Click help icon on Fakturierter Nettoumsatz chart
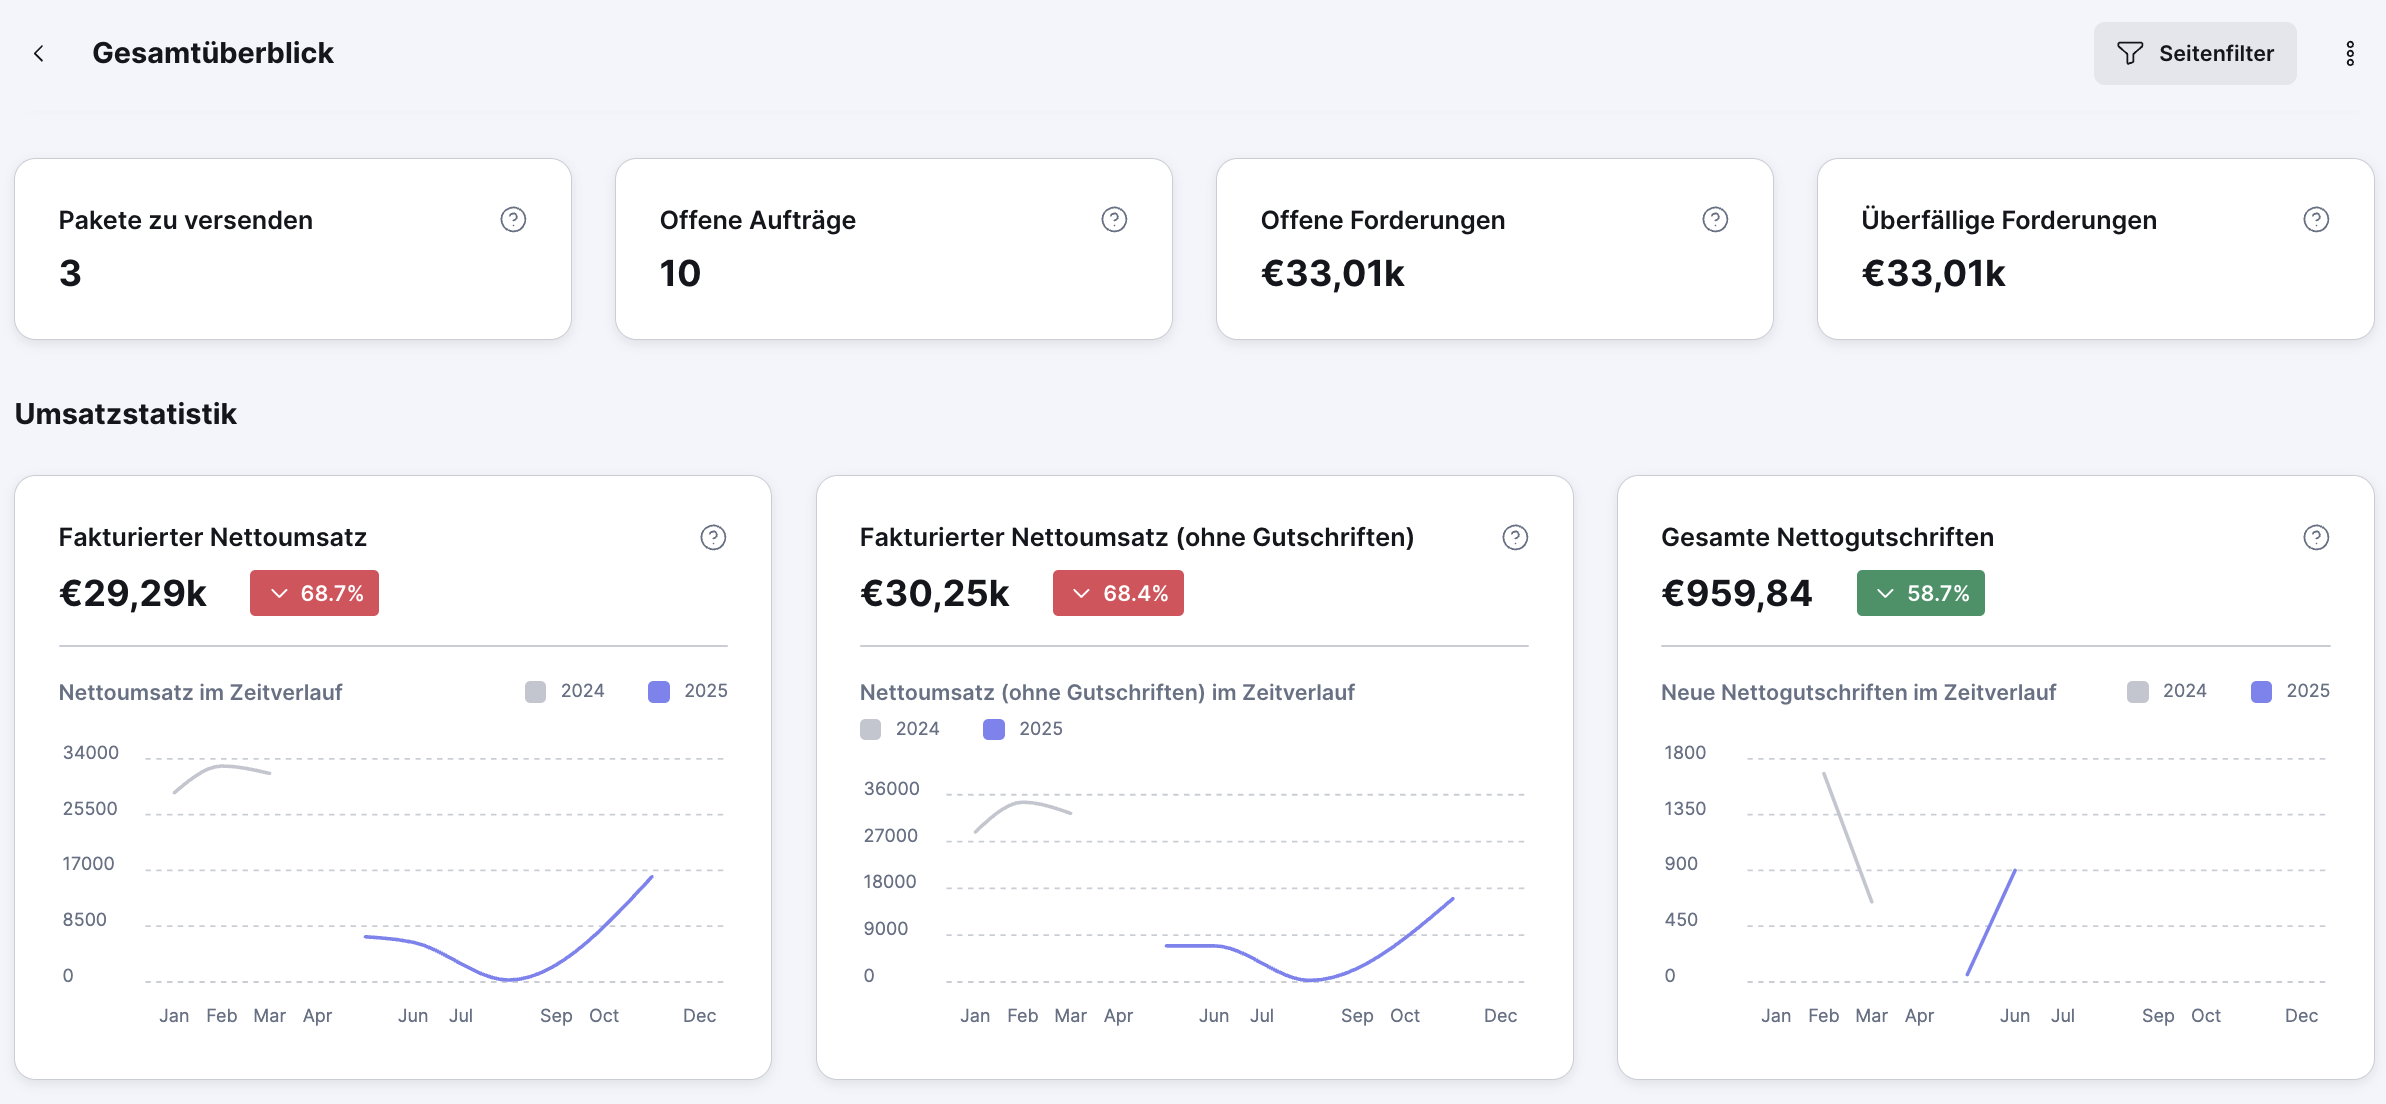This screenshot has width=2386, height=1104. tap(713, 538)
